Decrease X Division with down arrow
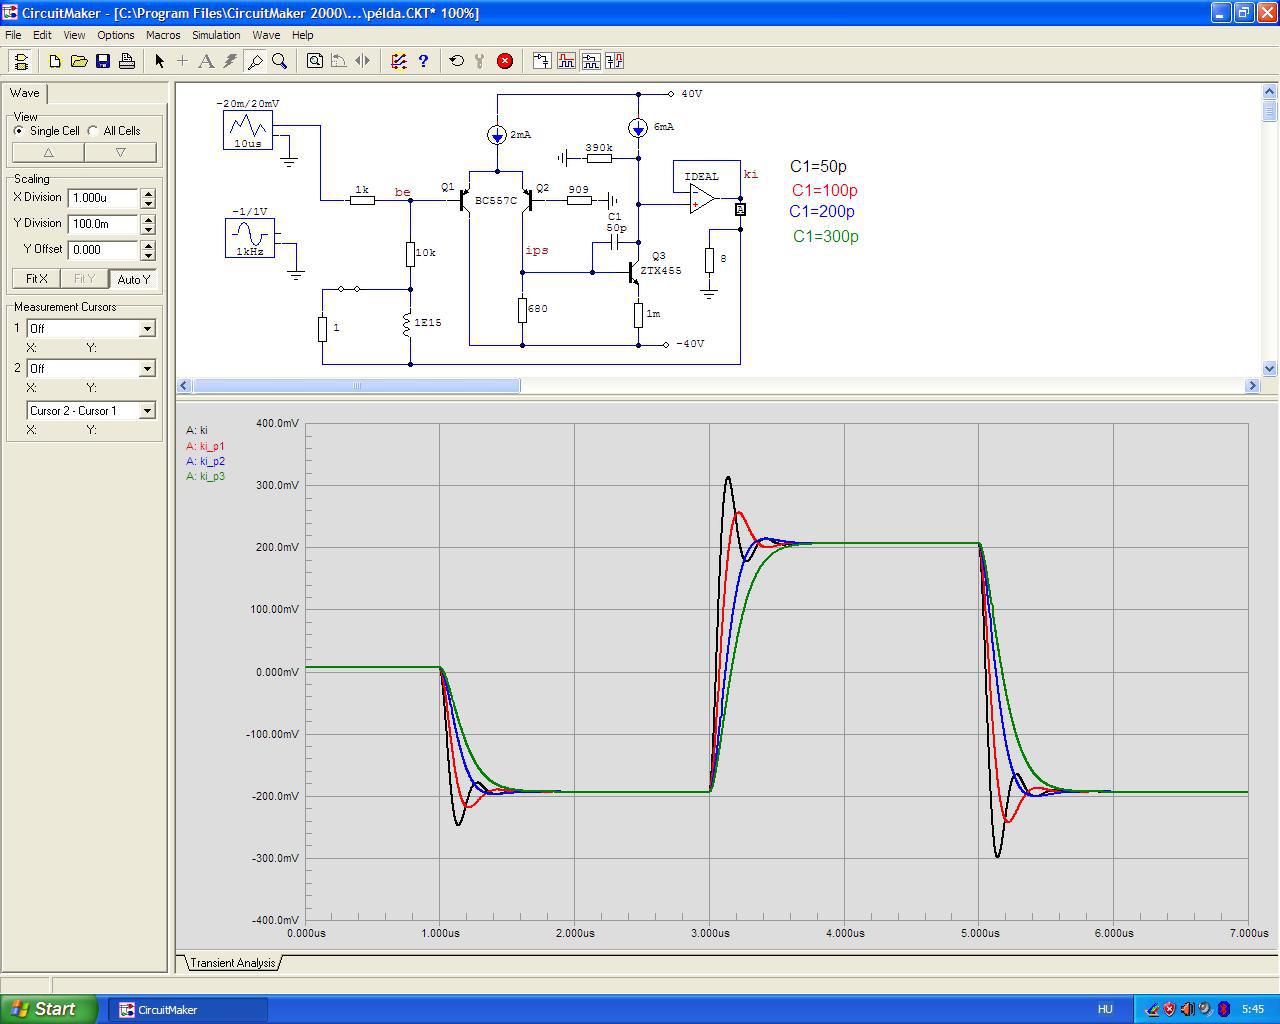Screen dimensions: 1280x1024 148,203
